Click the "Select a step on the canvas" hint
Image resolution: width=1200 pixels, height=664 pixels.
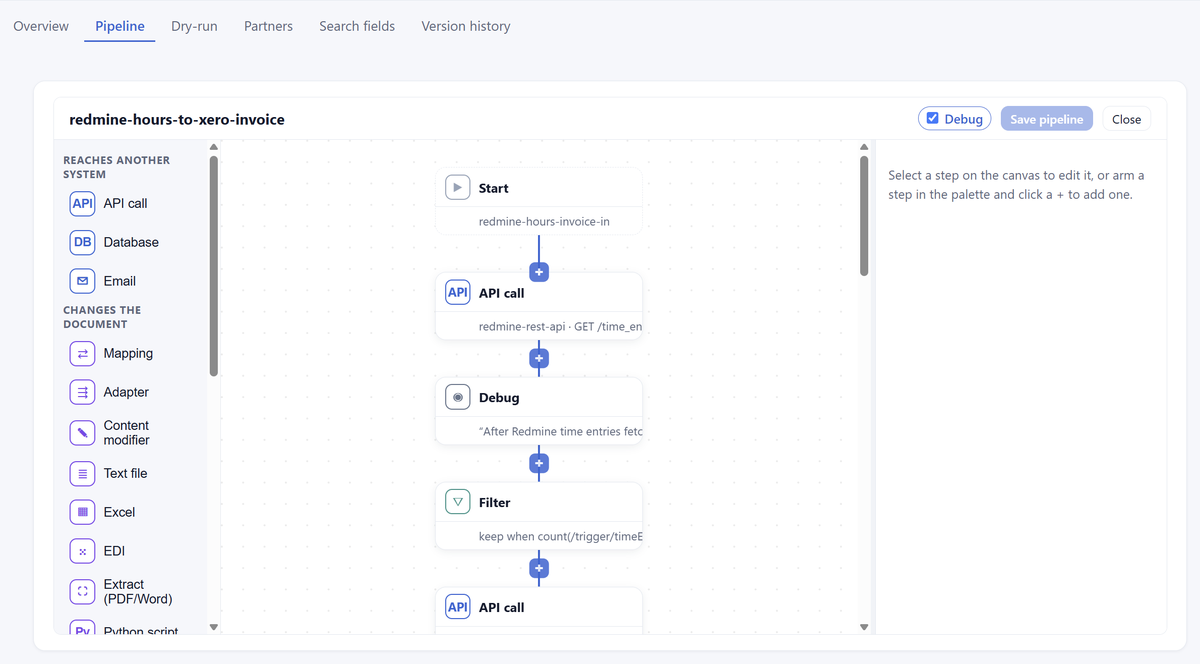[1016, 185]
